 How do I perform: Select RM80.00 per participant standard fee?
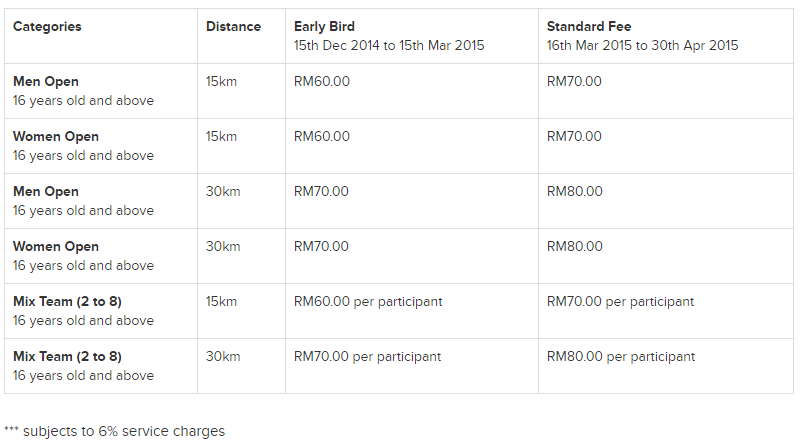(x=621, y=357)
